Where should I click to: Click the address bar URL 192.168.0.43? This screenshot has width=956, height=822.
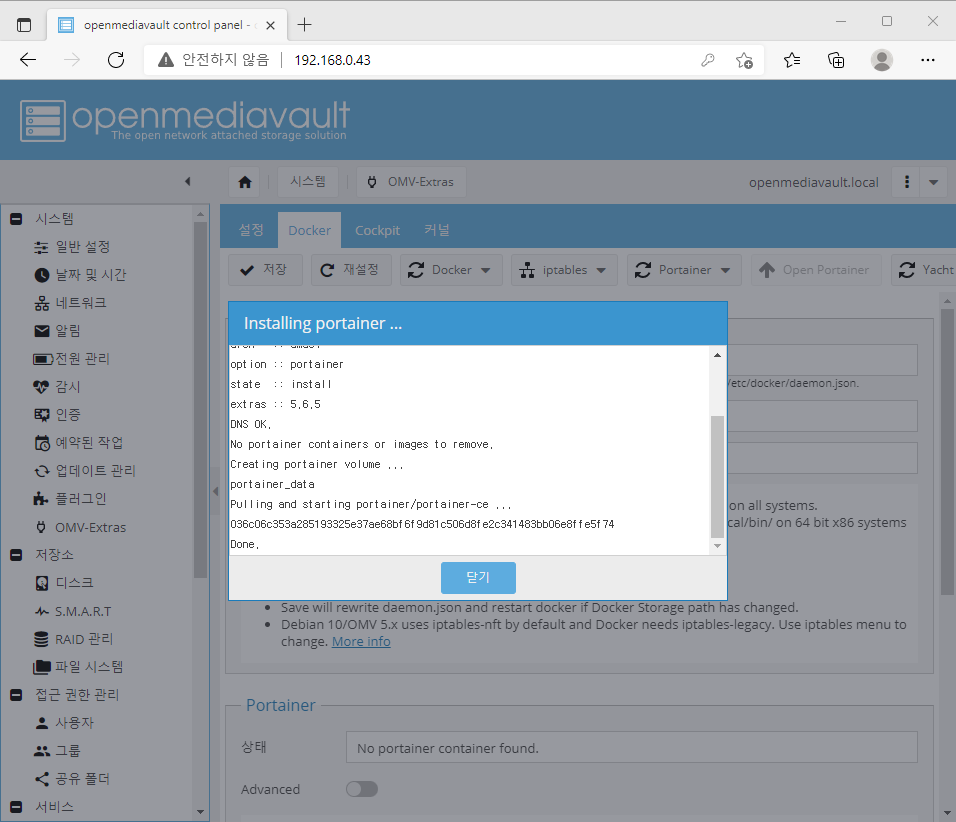[x=332, y=60]
